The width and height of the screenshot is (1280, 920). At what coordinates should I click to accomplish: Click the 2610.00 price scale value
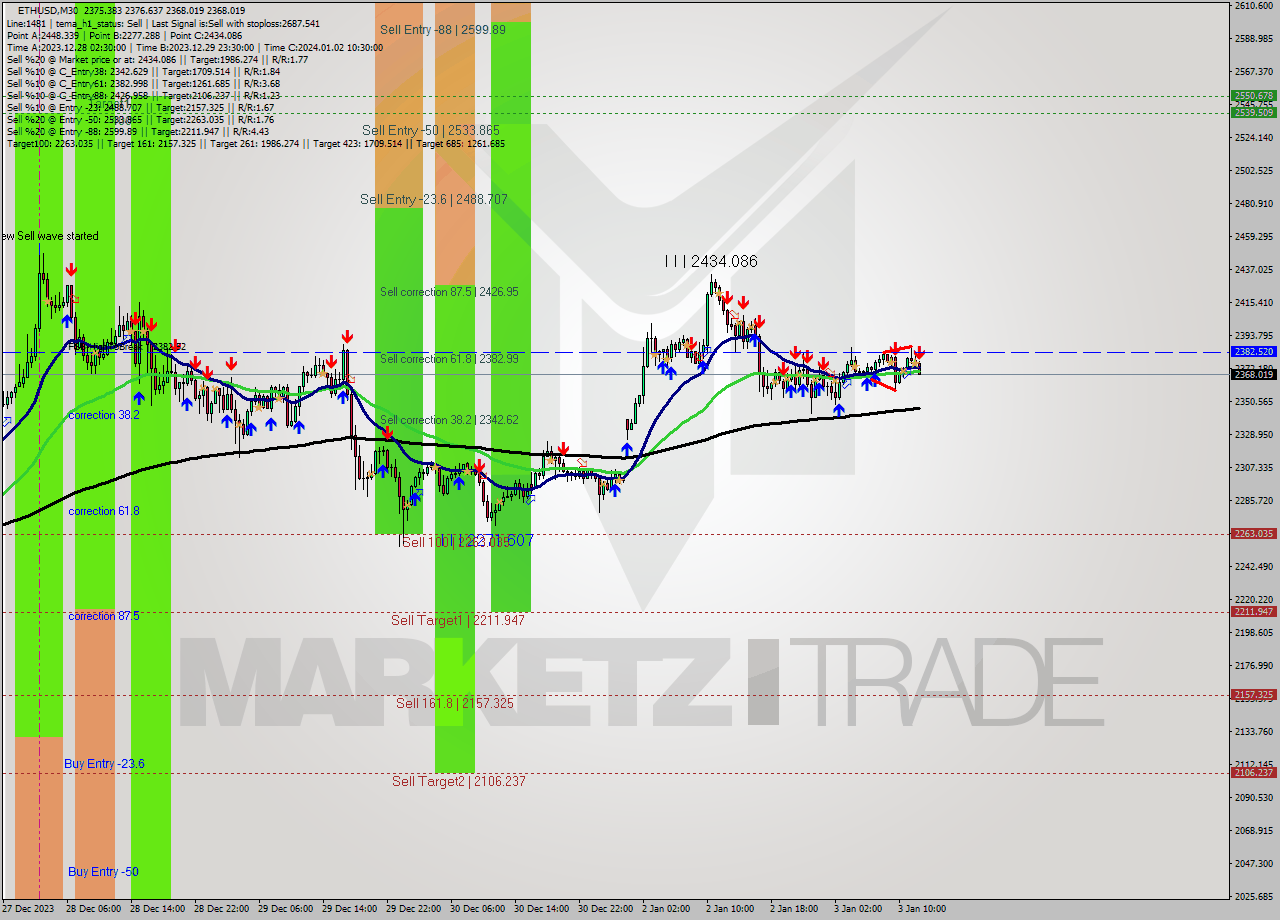coord(1253,6)
